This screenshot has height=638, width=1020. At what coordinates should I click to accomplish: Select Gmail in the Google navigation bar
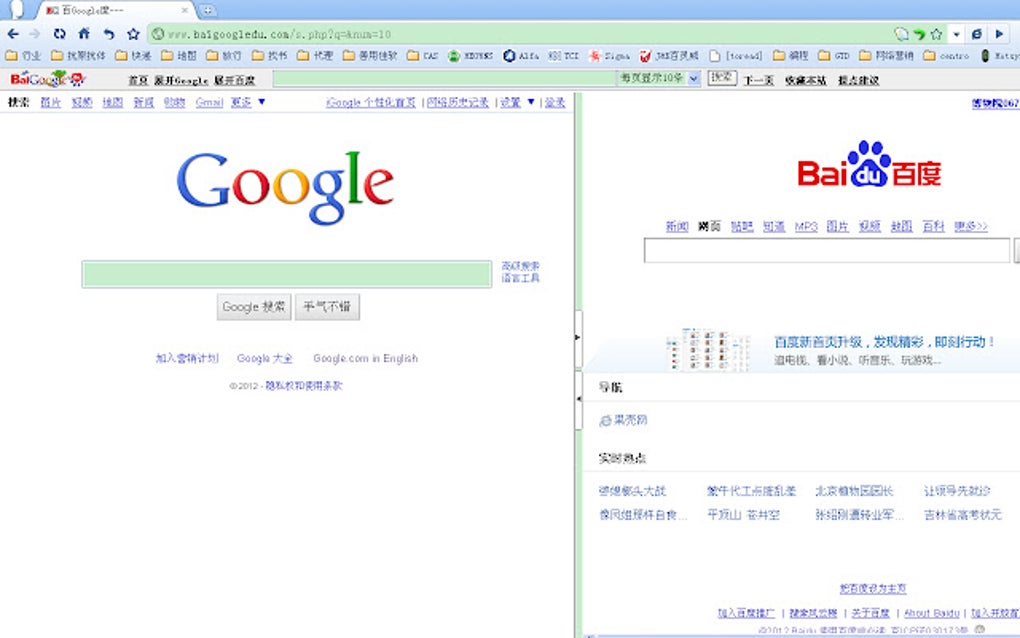point(208,101)
